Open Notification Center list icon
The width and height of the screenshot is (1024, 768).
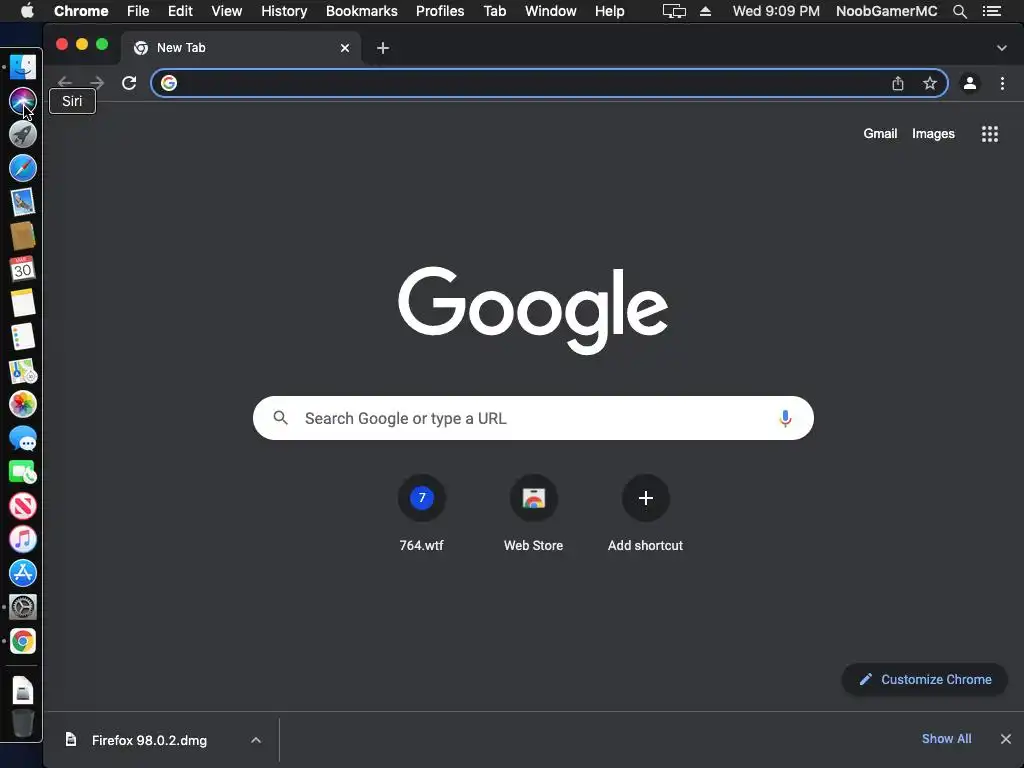991,11
